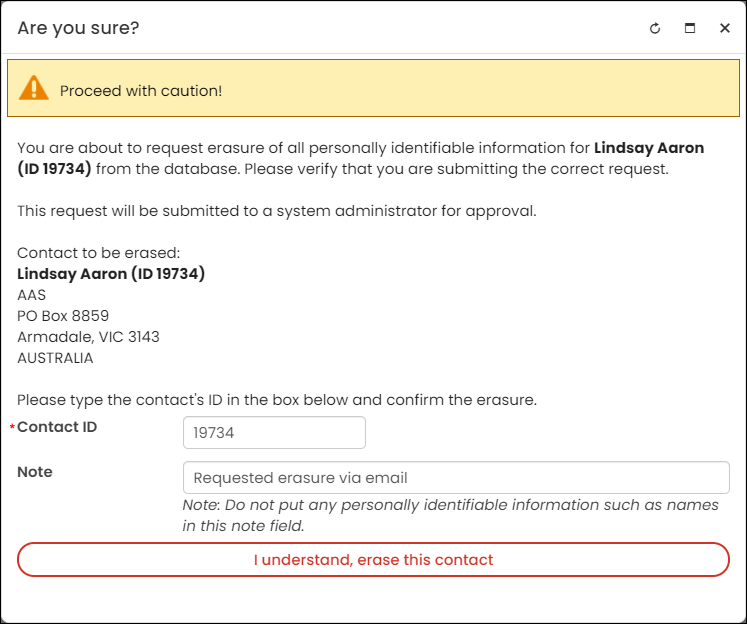Click 'I understand, erase this contact' button
Image resolution: width=747 pixels, height=624 pixels.
click(x=374, y=559)
